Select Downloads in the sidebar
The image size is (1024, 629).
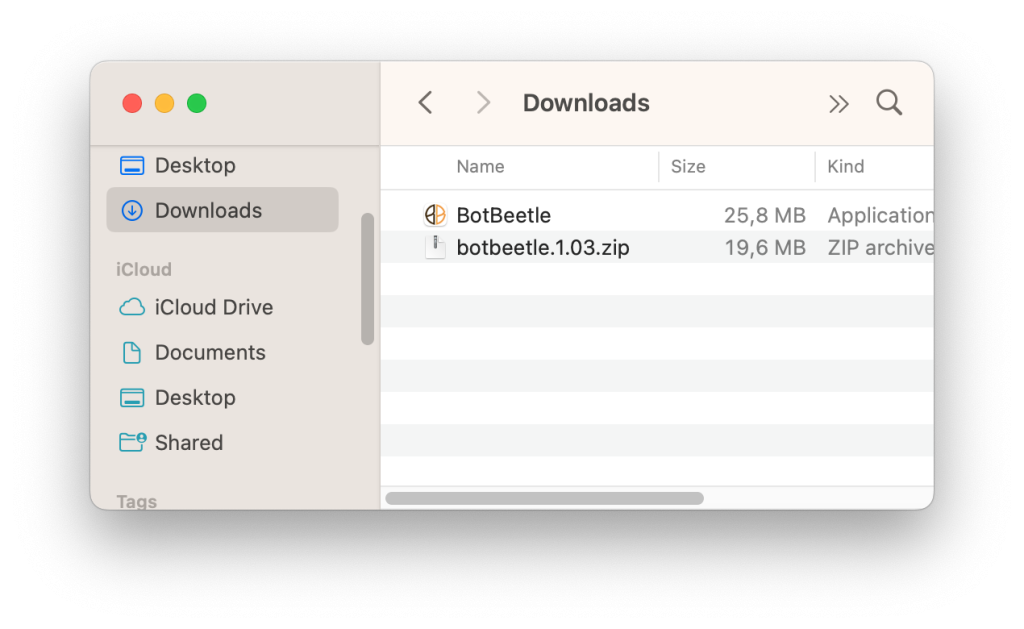(222, 210)
